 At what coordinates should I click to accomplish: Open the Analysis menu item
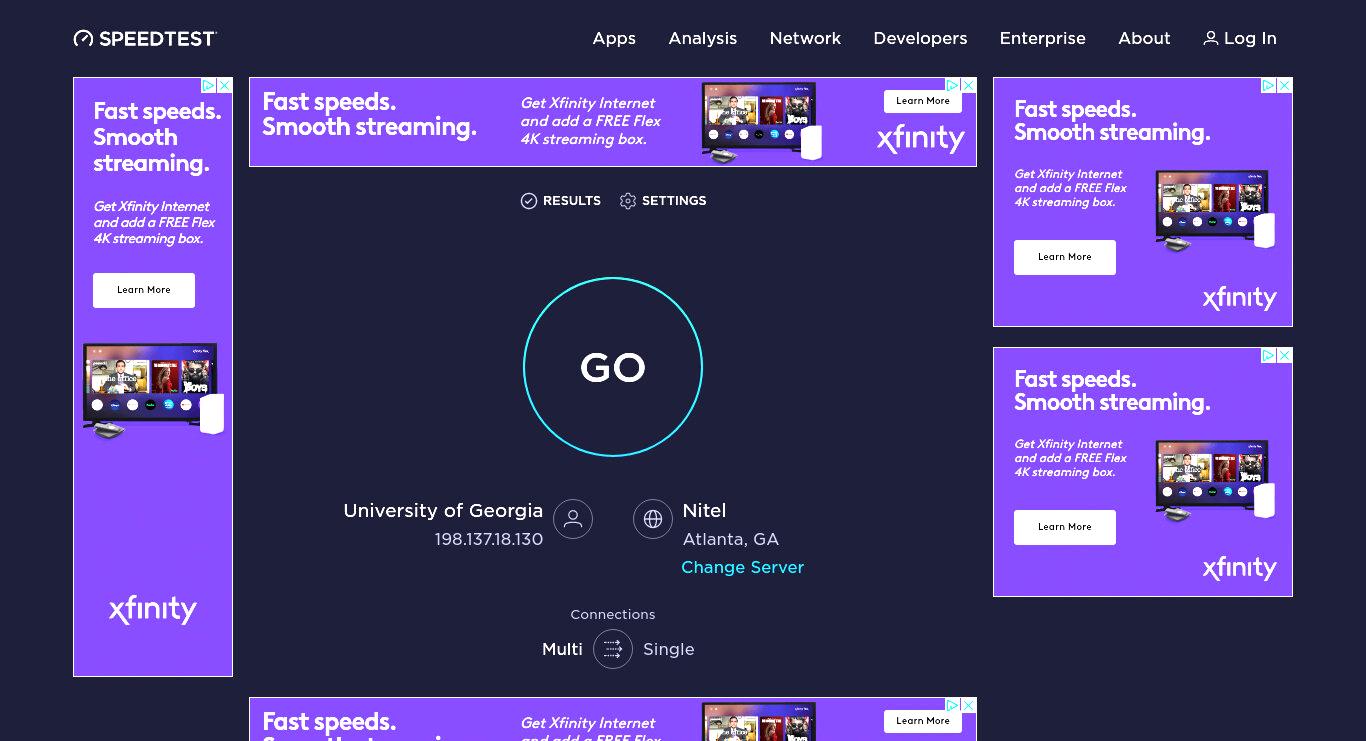tap(703, 38)
